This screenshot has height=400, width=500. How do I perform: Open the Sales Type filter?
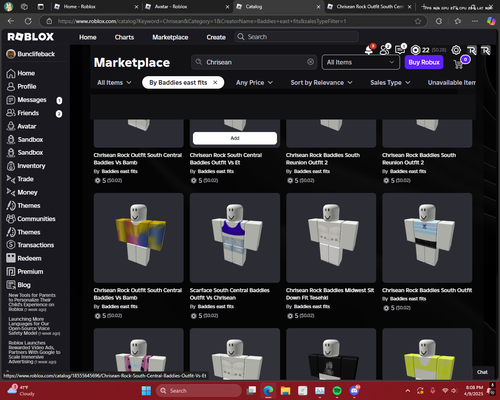coord(390,82)
